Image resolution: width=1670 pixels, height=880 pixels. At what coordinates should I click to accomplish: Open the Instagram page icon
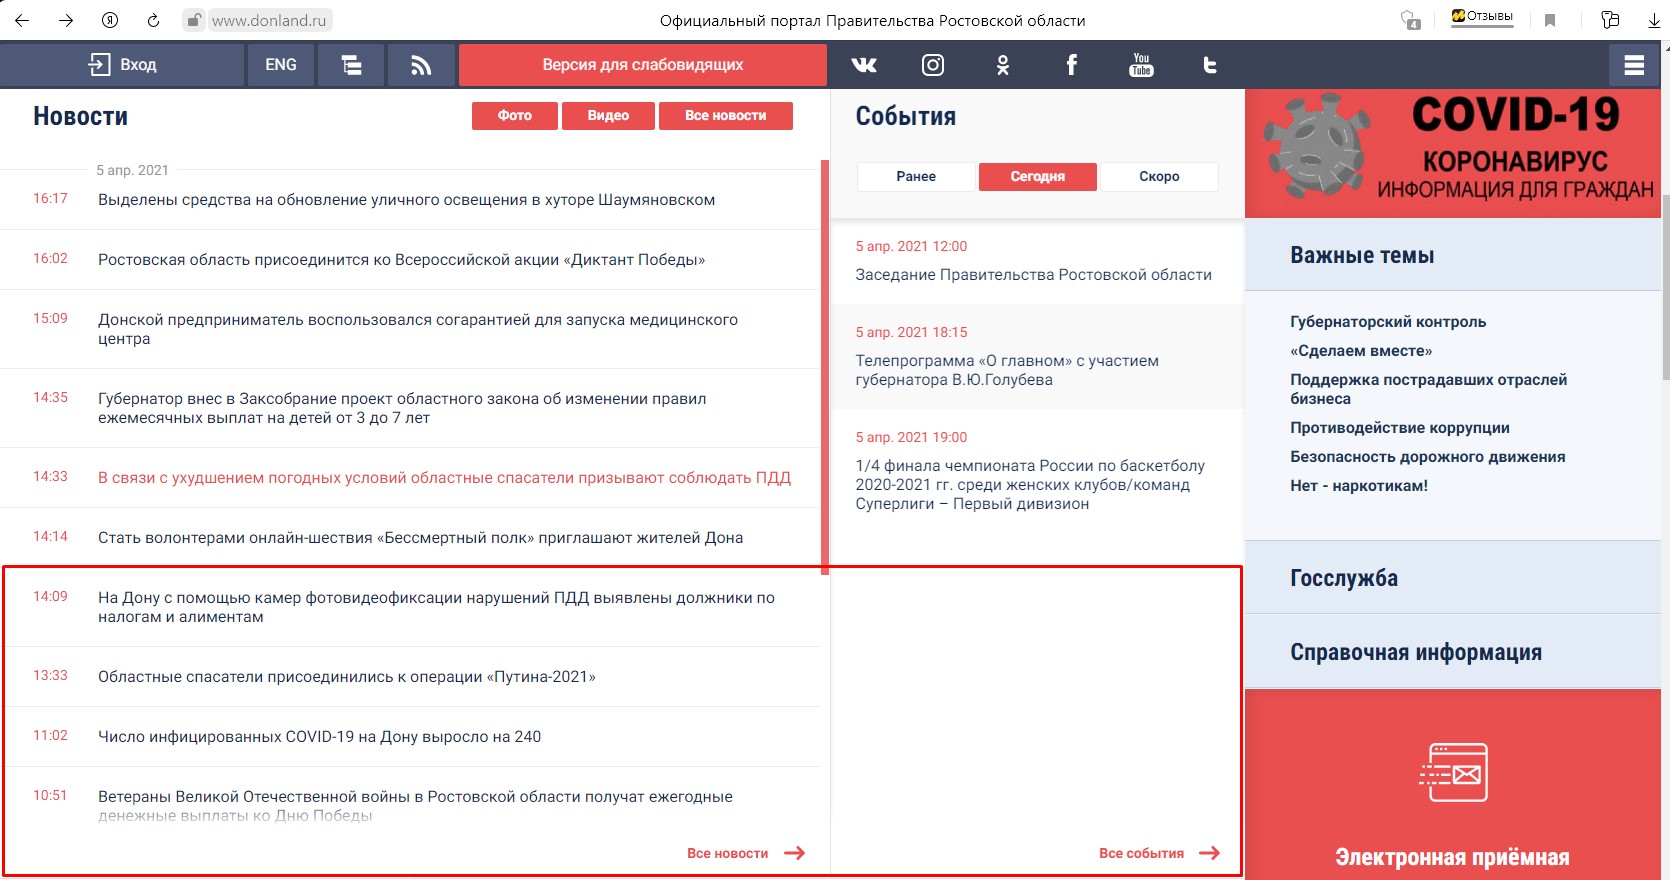point(932,65)
